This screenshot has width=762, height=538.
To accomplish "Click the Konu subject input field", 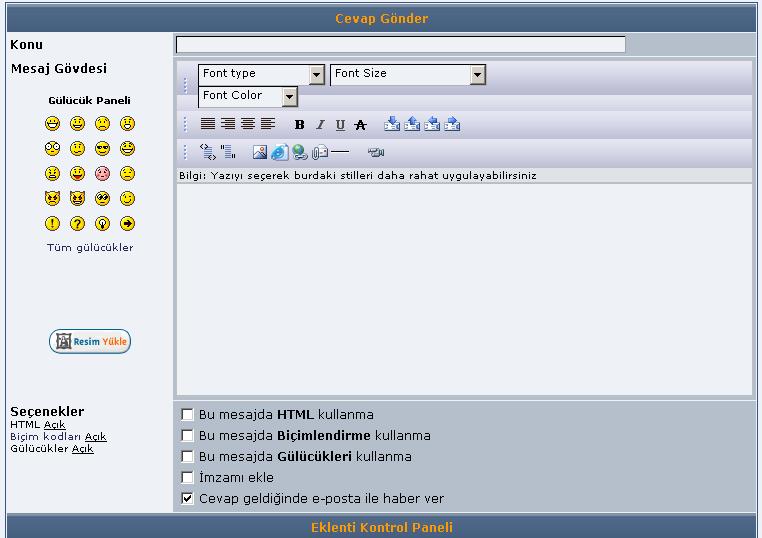I will 400,44.
